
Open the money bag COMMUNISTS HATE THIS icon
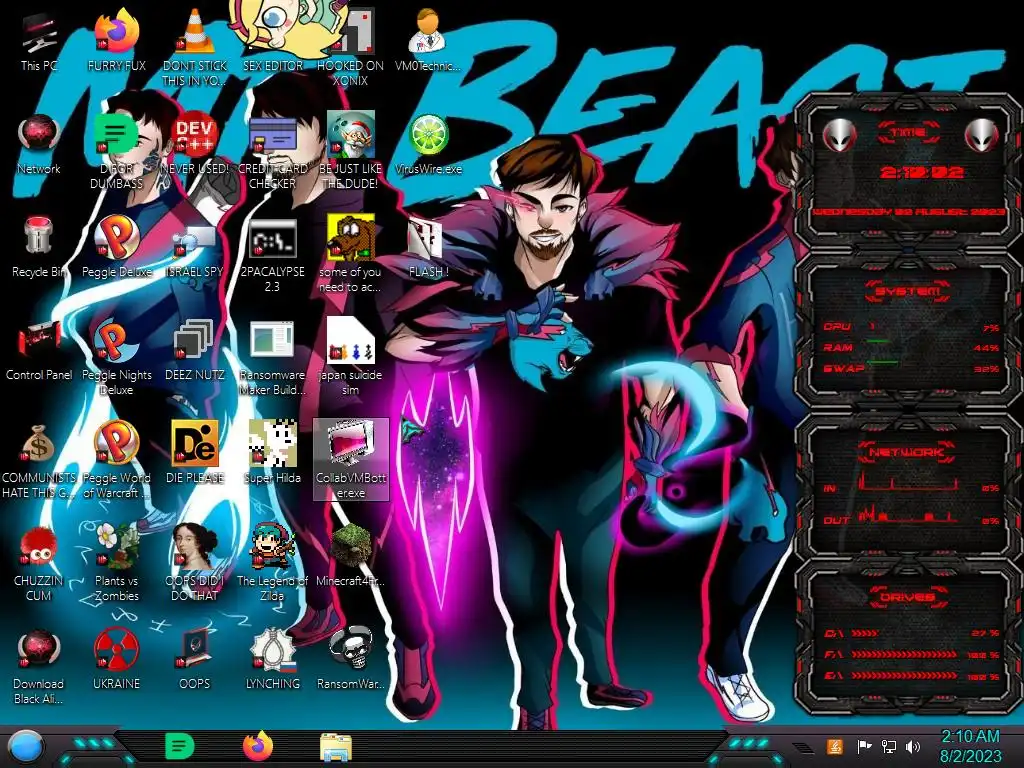39,460
